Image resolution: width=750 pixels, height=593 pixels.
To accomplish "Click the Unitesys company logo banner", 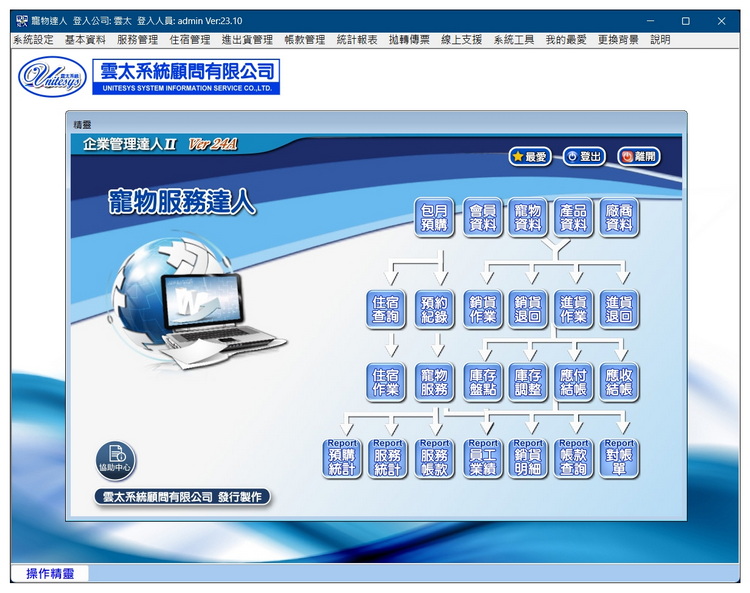I will (x=149, y=77).
